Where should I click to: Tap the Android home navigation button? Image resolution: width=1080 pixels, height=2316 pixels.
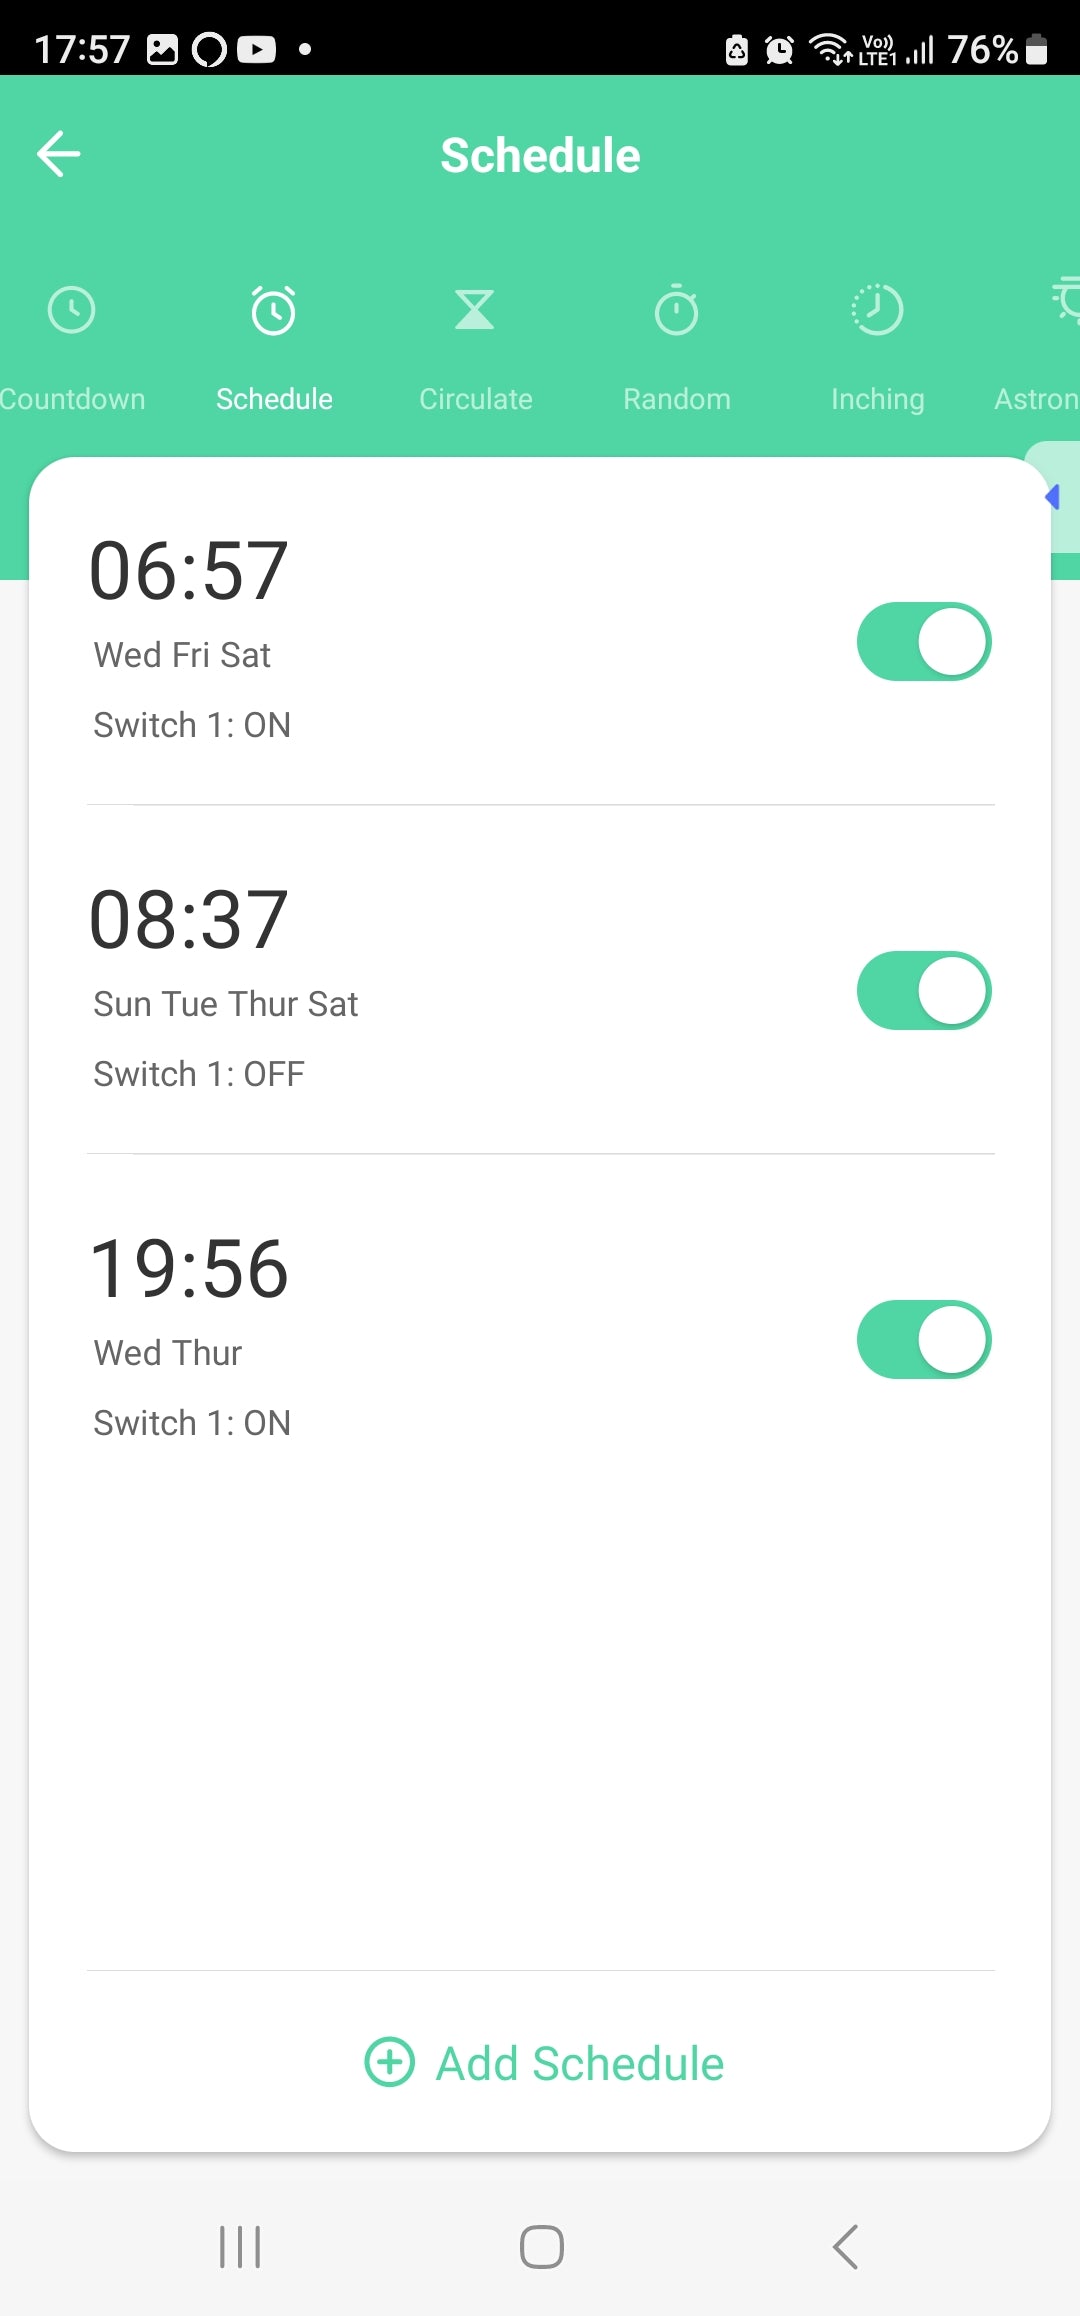coord(541,2247)
